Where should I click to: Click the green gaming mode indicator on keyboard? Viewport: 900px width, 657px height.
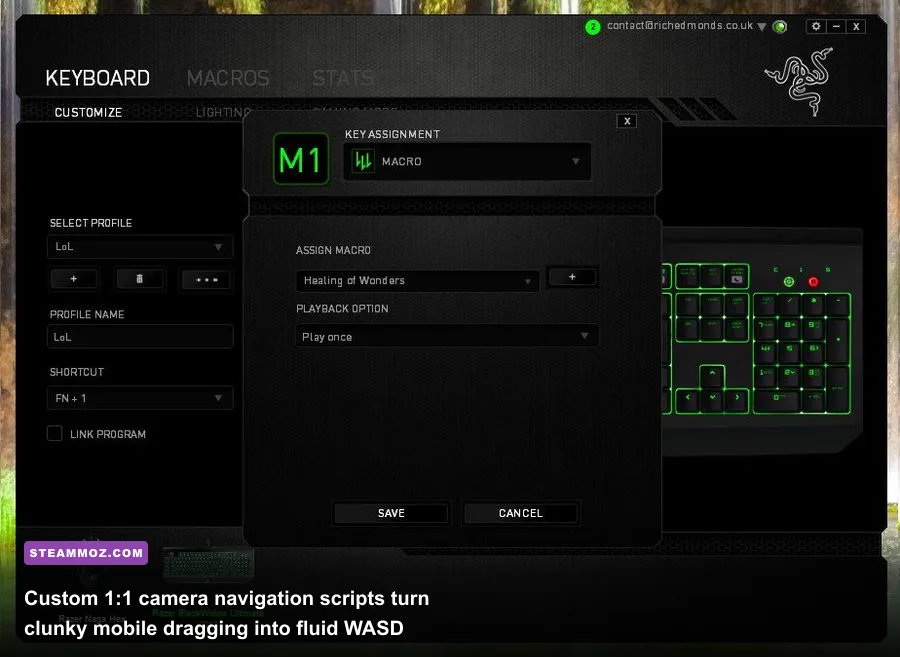click(789, 282)
